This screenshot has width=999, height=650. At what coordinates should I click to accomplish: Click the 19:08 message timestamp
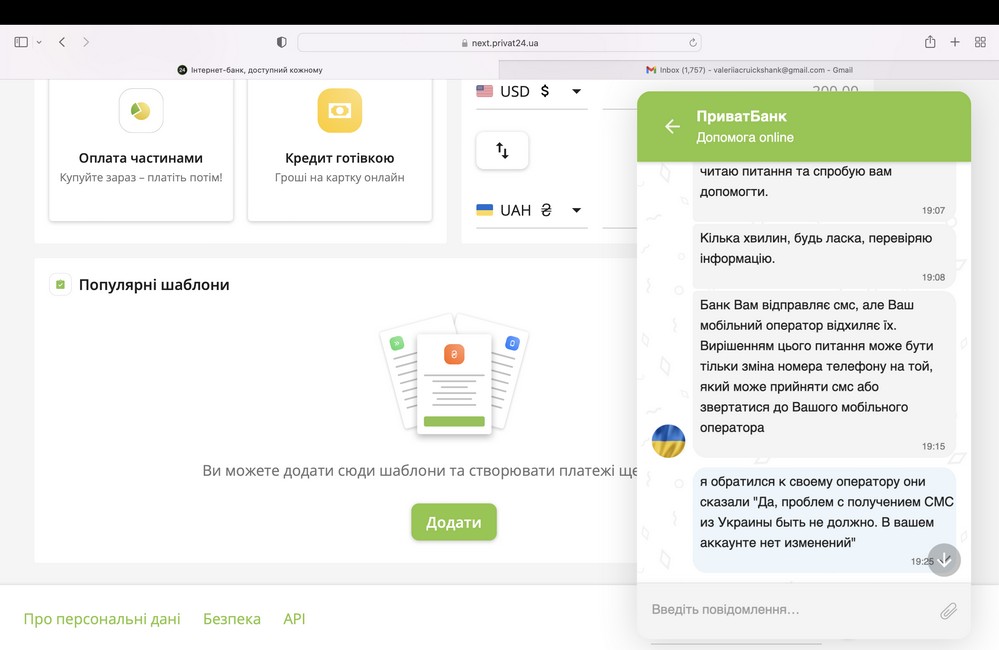[x=933, y=277]
